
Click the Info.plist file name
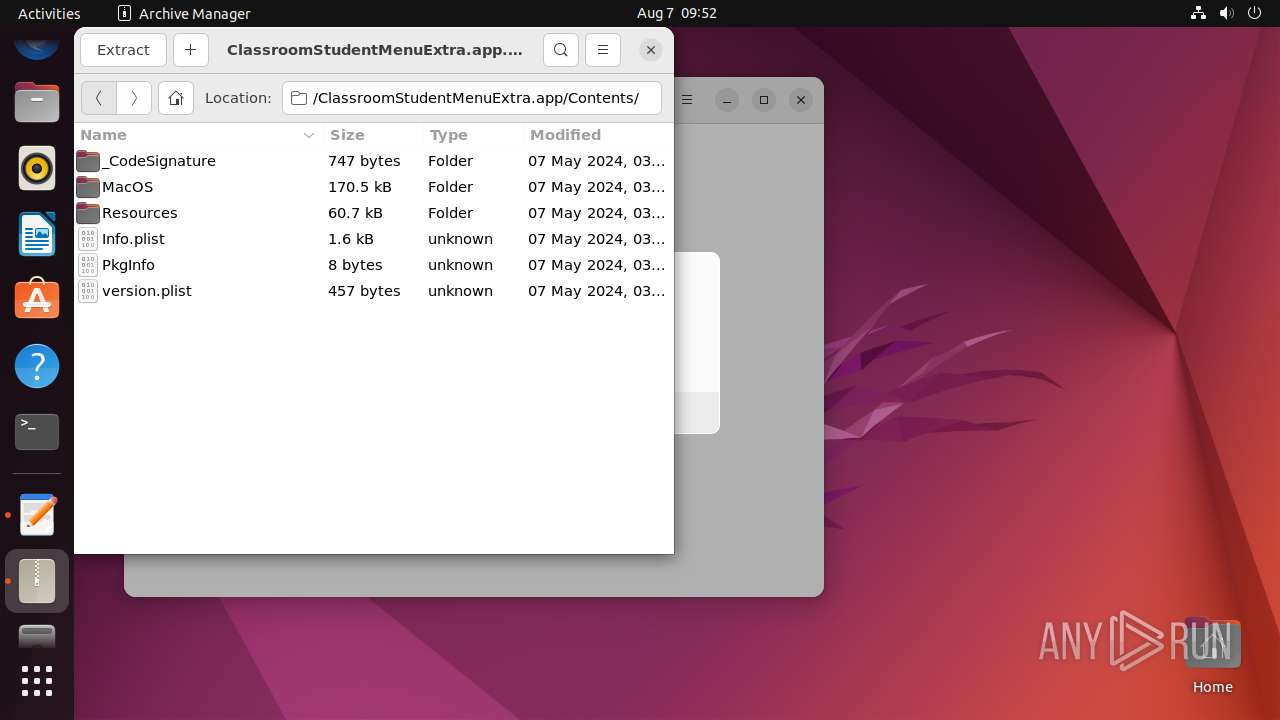[133, 239]
